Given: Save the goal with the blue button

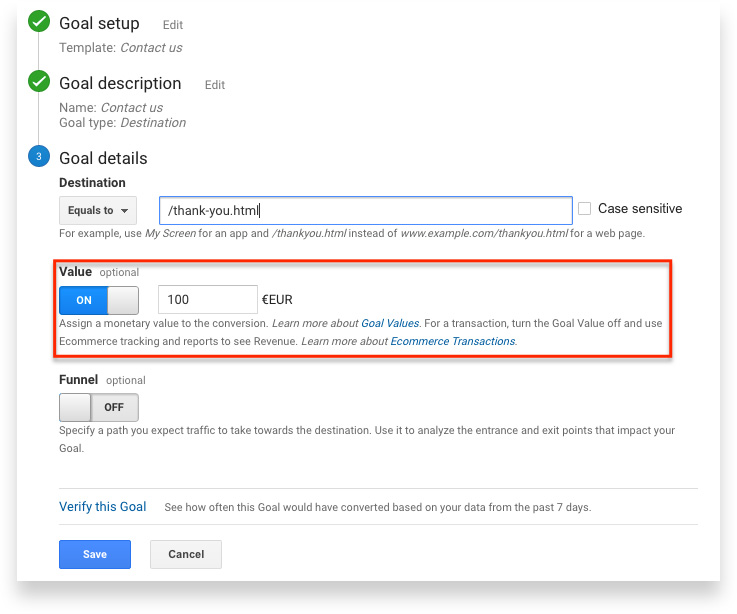Looking at the screenshot, I should [95, 554].
